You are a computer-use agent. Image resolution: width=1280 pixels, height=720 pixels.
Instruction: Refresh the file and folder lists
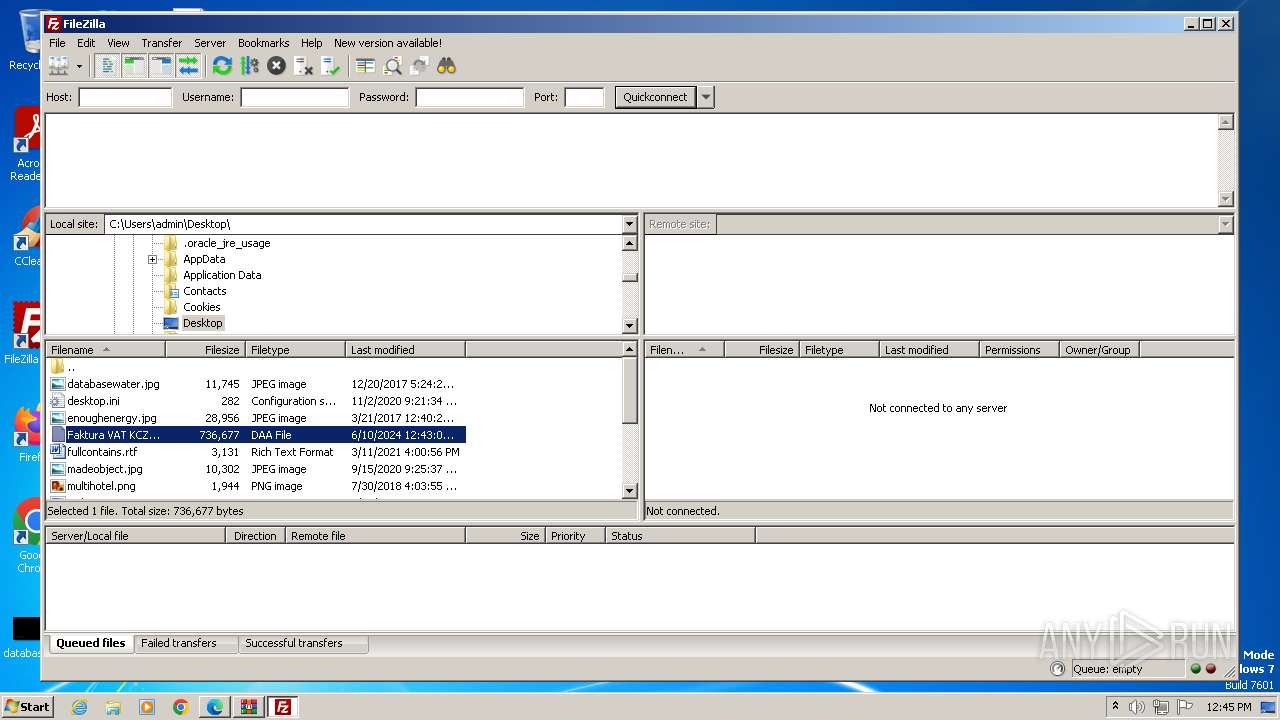tap(222, 66)
